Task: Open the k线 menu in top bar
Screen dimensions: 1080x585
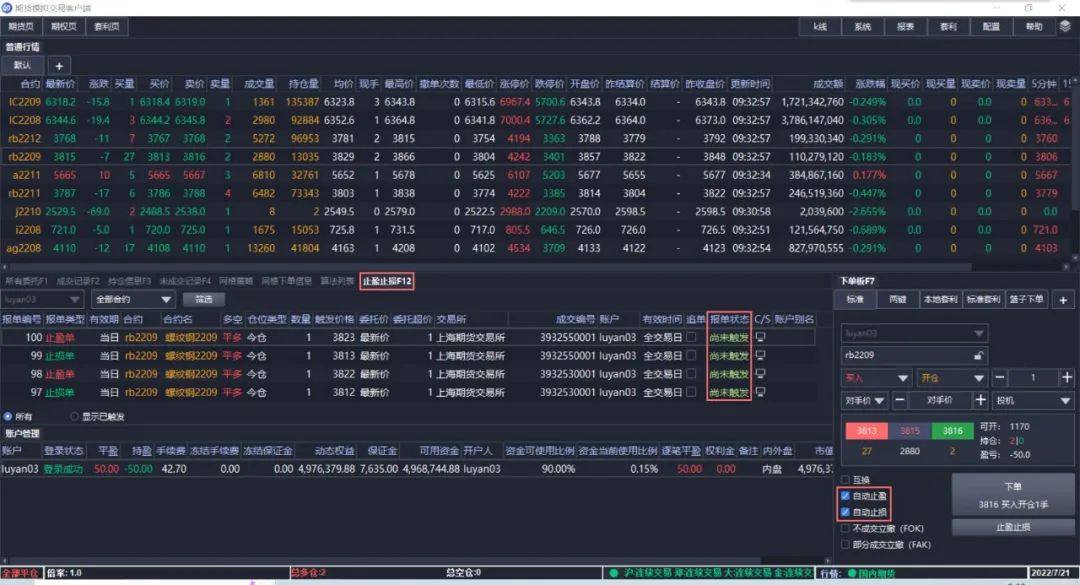Action: click(x=819, y=27)
